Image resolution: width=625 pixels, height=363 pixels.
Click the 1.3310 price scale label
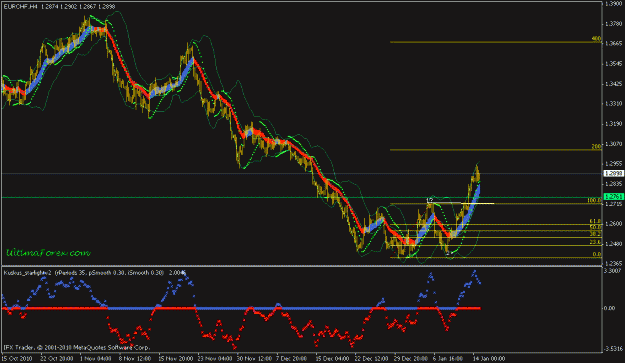(x=613, y=104)
